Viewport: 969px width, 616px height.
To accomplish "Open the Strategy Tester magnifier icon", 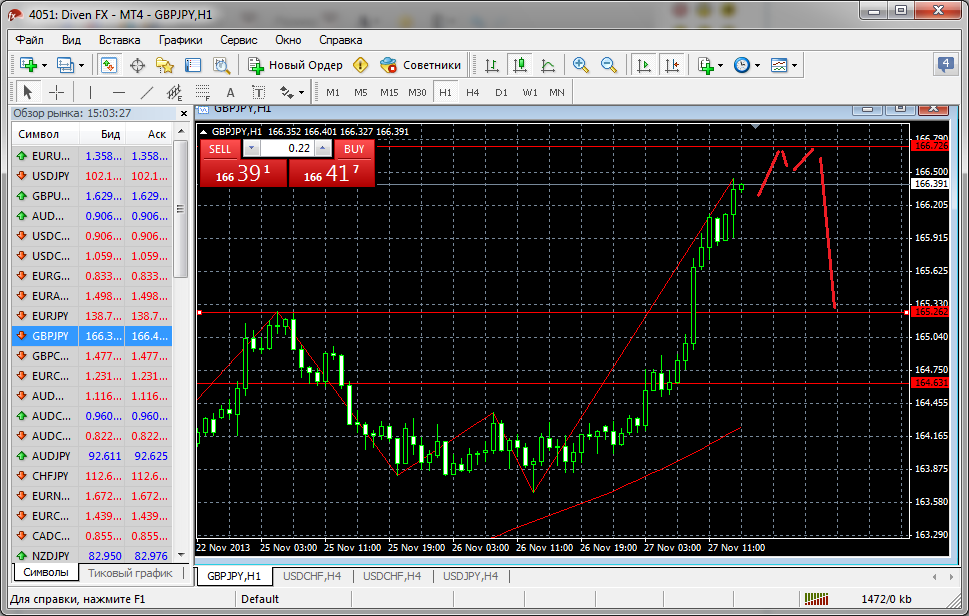I will 221,65.
